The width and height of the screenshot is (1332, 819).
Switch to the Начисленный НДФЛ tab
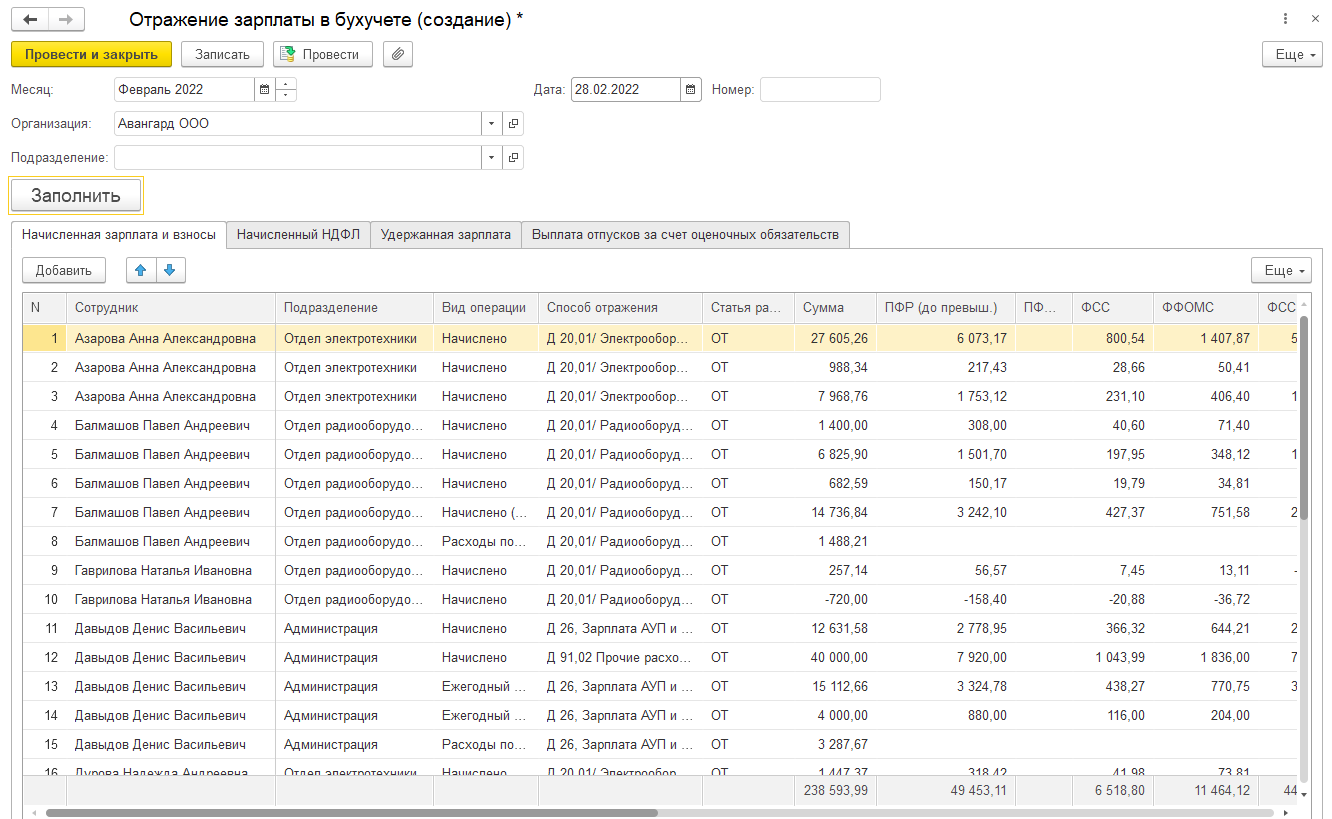(x=298, y=235)
